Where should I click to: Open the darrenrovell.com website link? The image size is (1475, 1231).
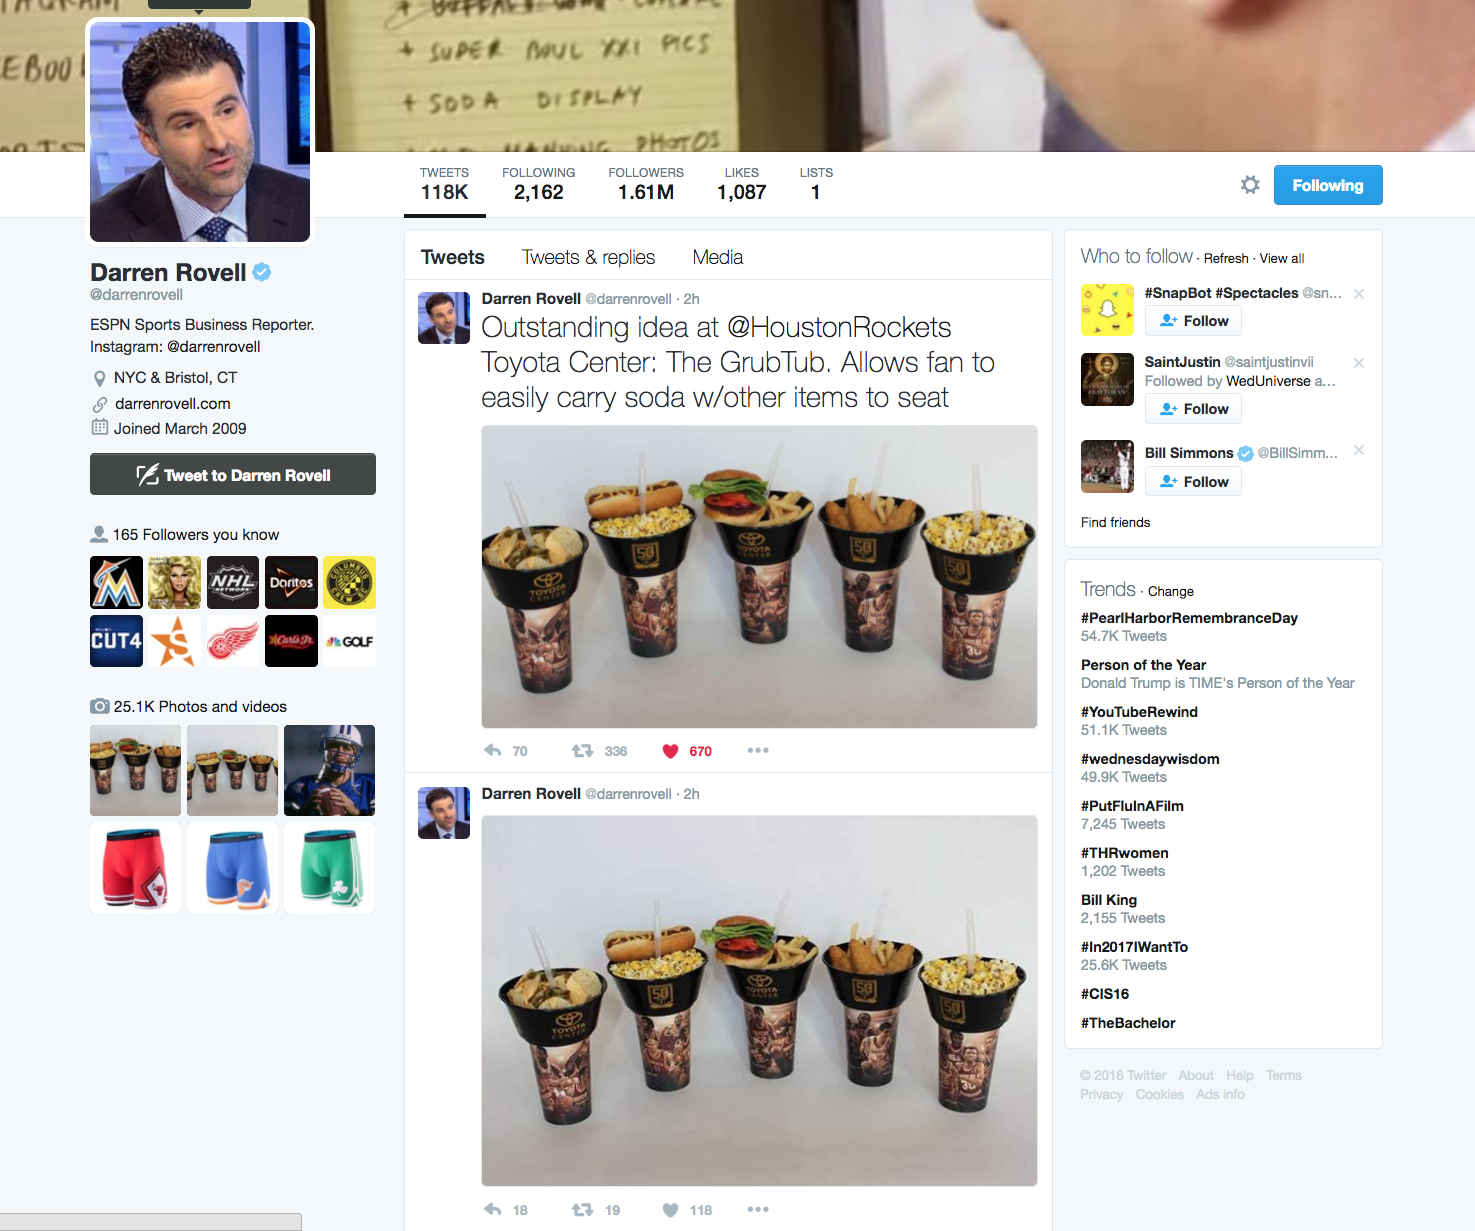pyautogui.click(x=172, y=404)
